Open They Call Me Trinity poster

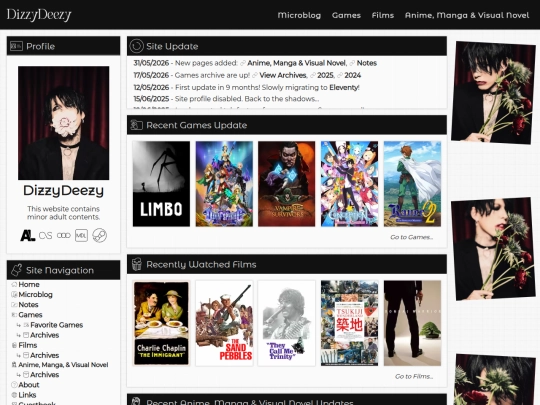click(x=287, y=323)
